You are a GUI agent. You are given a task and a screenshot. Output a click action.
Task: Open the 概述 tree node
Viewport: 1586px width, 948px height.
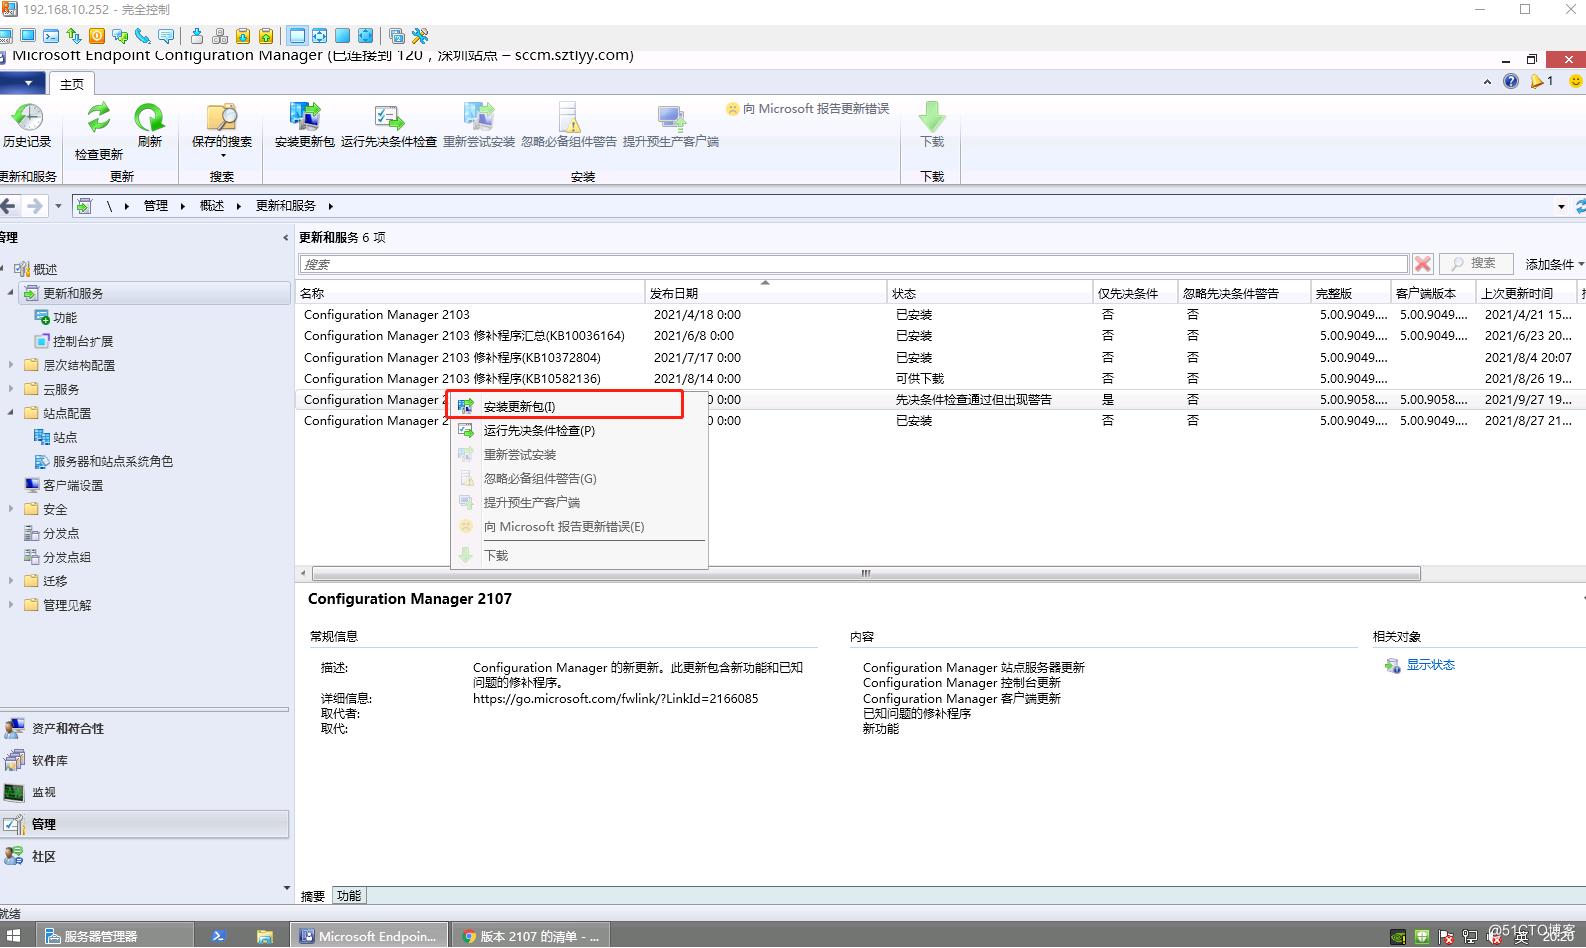45,269
